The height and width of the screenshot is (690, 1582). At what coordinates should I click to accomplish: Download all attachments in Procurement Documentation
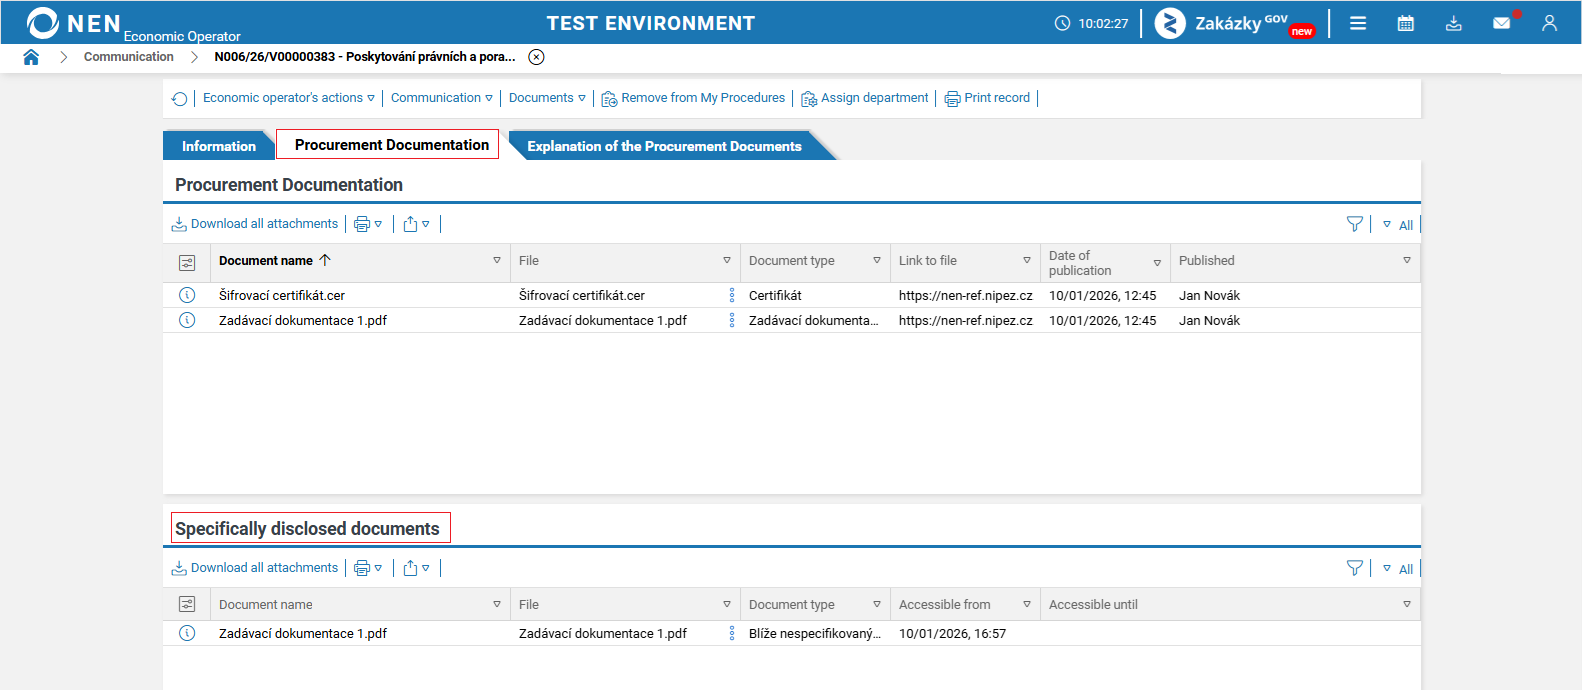point(255,224)
